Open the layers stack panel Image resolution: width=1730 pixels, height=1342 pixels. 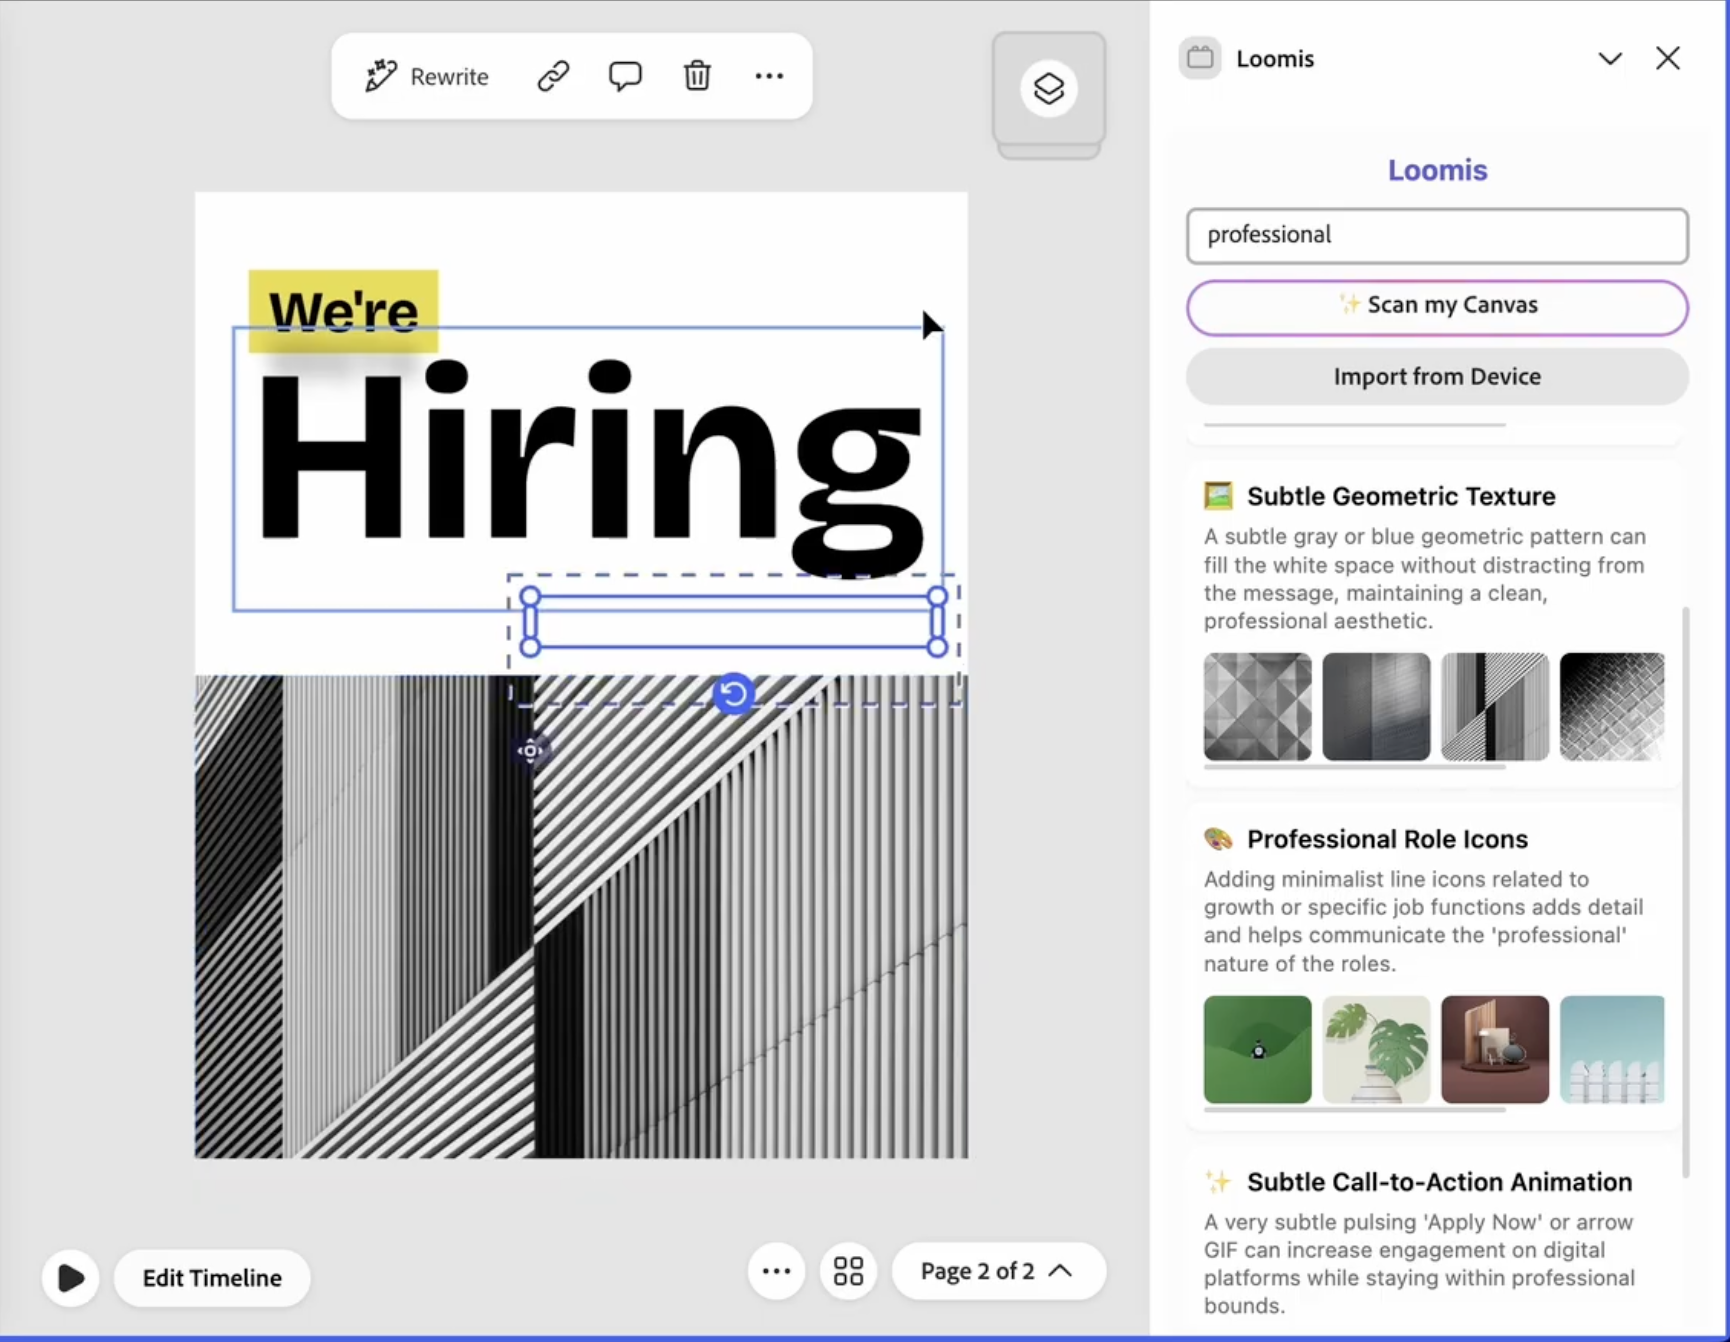tap(1048, 88)
